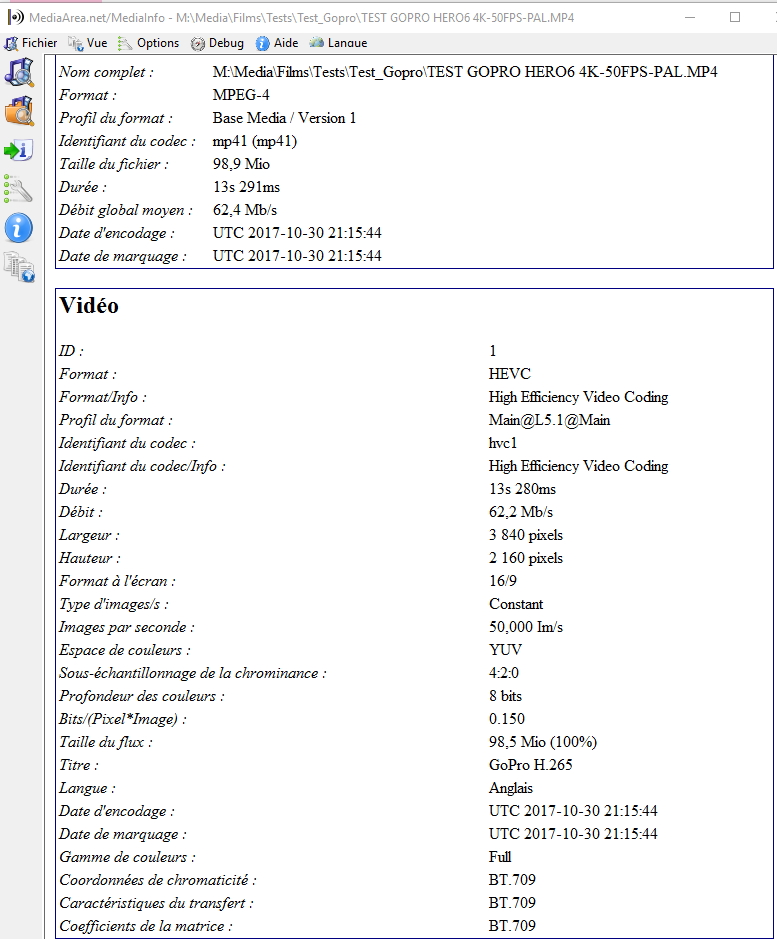Open the Langue menu

[338, 43]
